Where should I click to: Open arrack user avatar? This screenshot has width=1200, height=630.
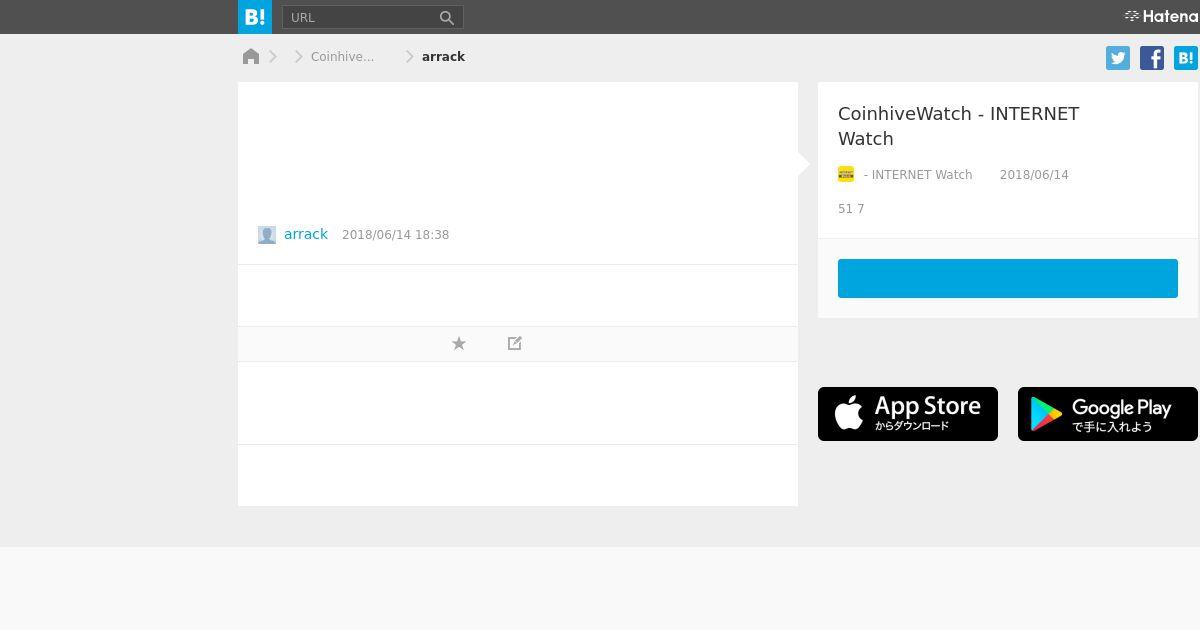267,235
